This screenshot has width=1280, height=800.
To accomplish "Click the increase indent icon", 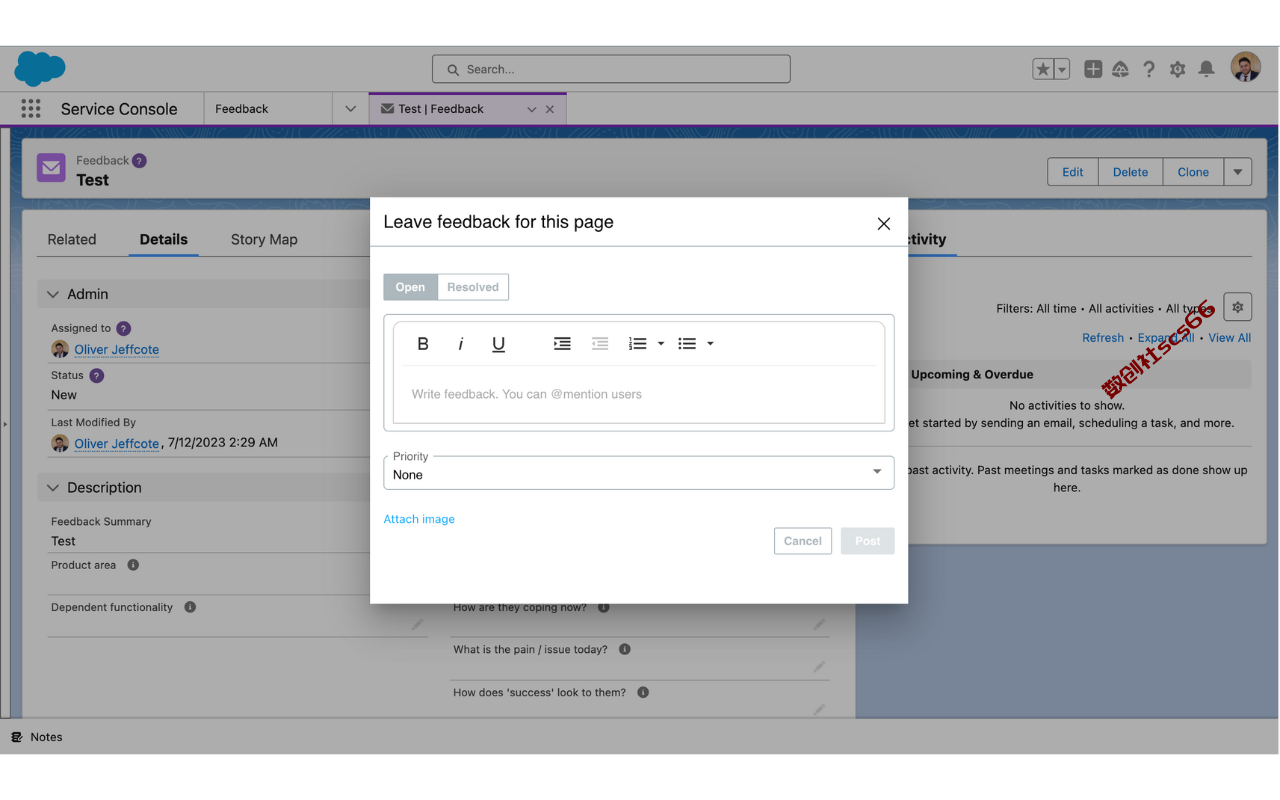I will pos(562,343).
